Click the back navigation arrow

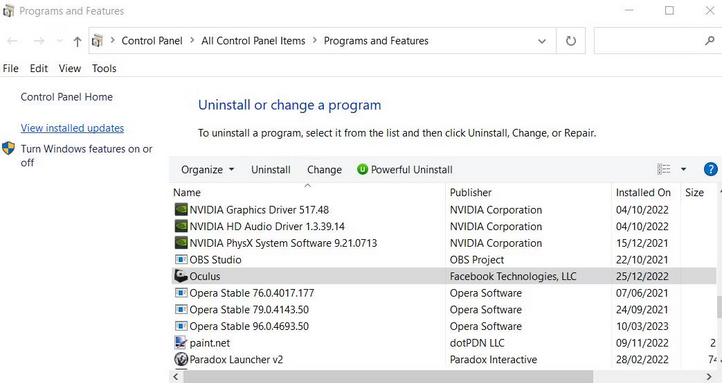12,41
